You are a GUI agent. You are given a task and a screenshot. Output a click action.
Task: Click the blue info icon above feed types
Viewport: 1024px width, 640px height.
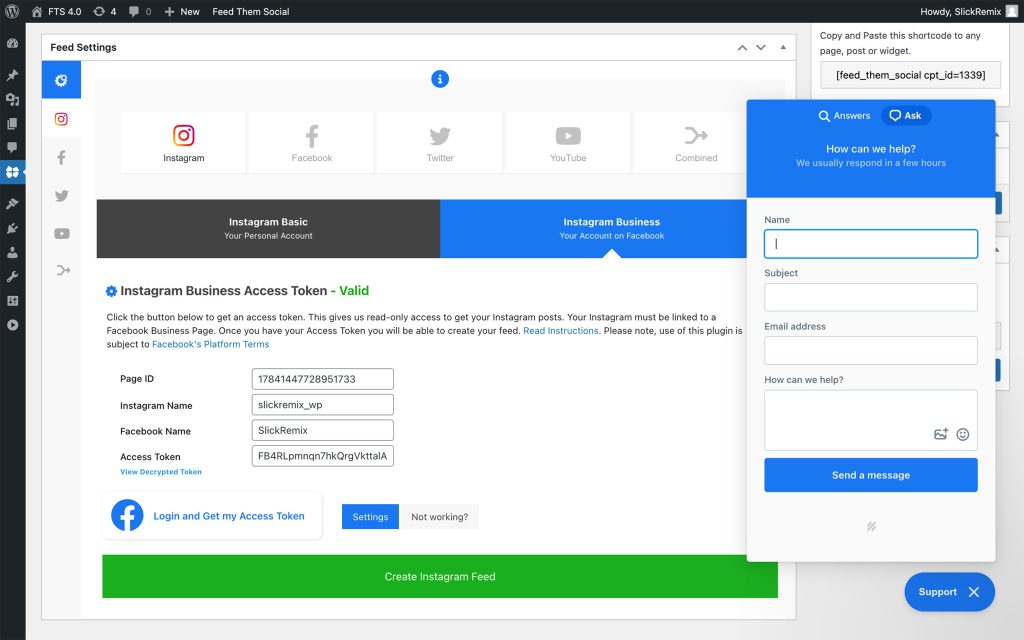pyautogui.click(x=440, y=79)
